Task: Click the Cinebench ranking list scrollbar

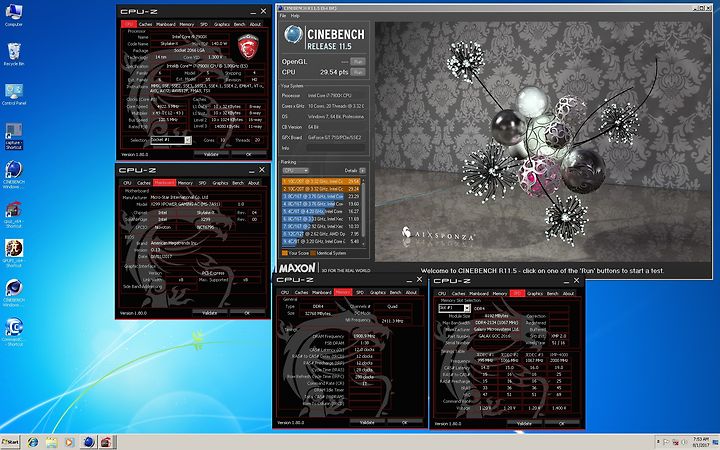Action: (x=364, y=212)
